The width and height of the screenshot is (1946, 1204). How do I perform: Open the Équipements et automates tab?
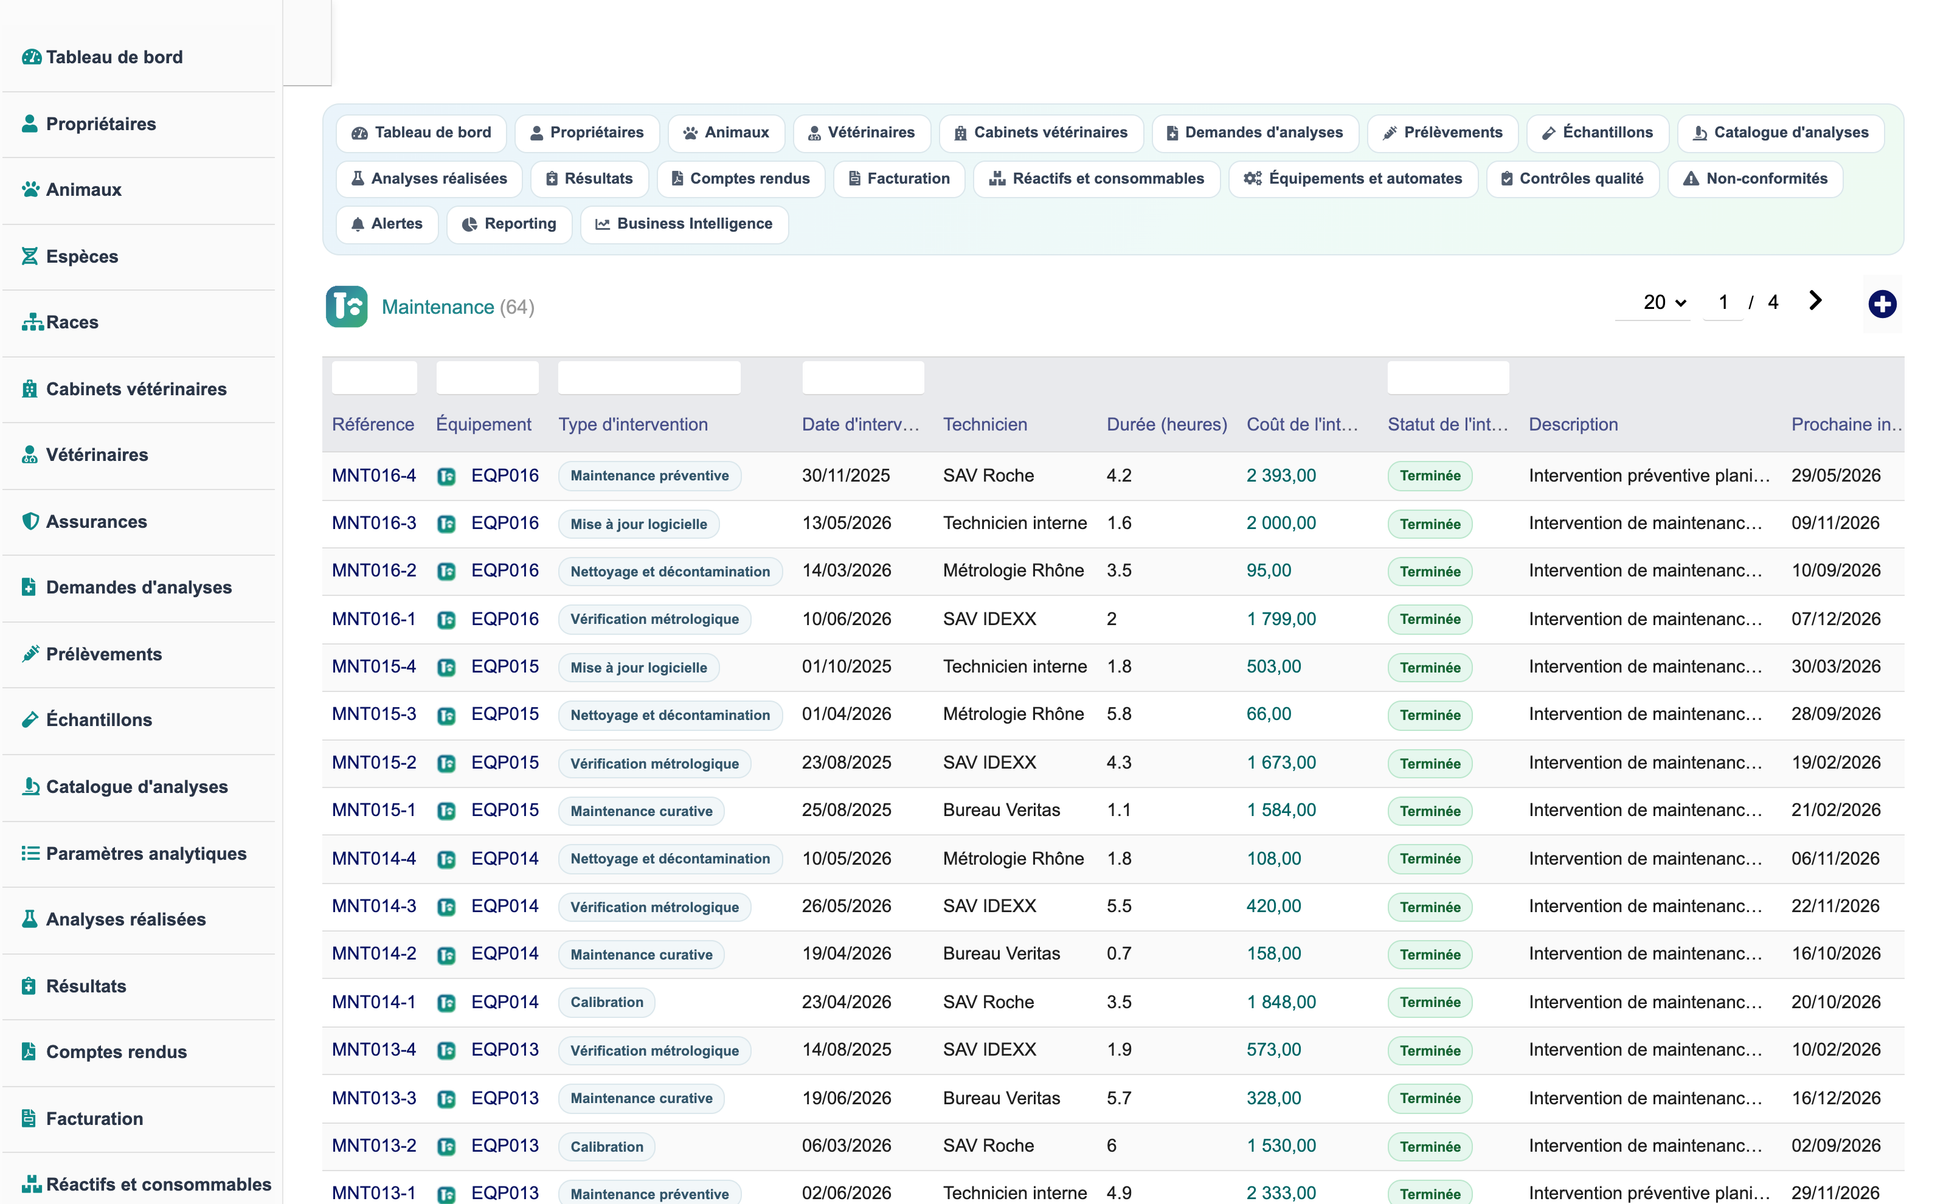tap(1353, 179)
